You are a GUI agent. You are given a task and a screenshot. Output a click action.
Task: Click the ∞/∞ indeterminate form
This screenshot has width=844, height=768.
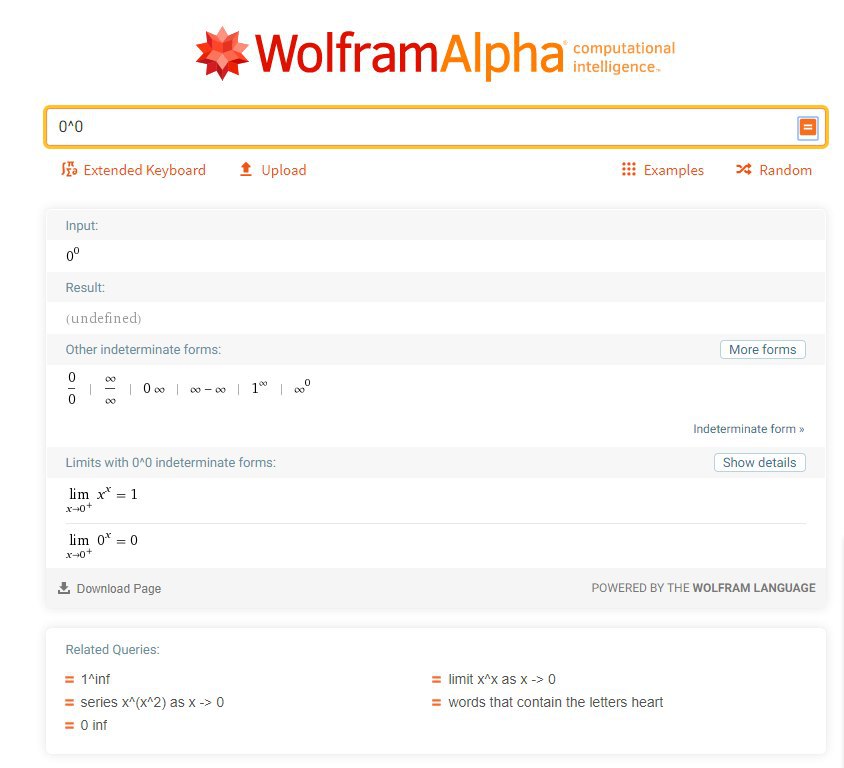point(110,389)
